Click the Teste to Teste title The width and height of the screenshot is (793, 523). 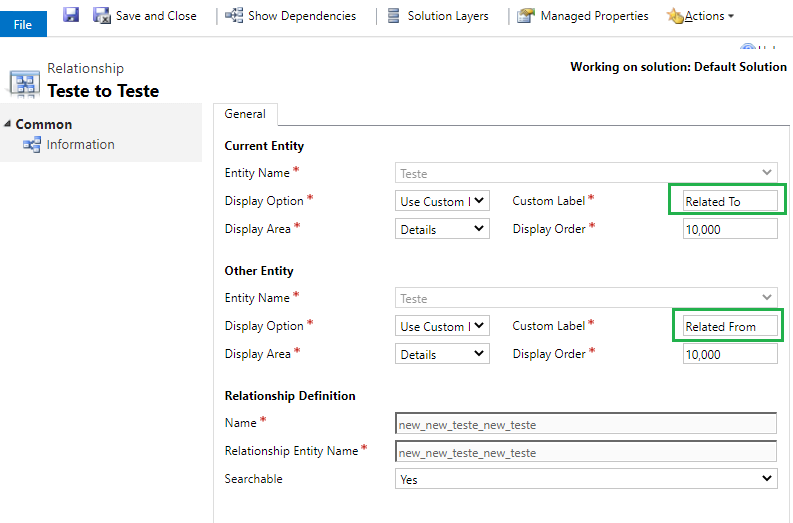103,91
